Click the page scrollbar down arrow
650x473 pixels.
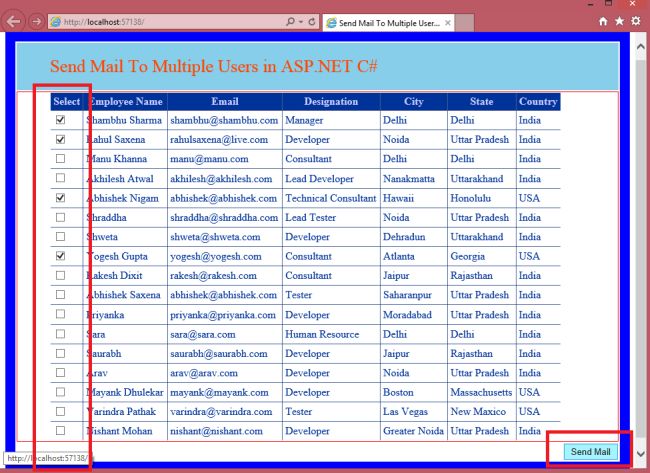coord(640,454)
